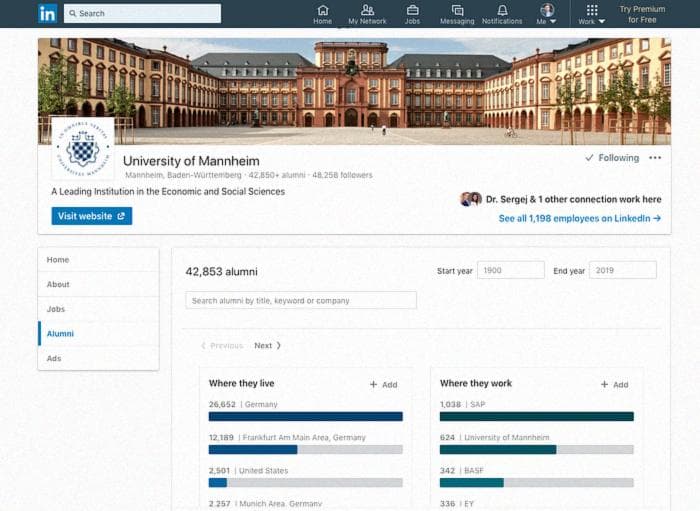Select the University of Mannheim employer bar
Viewport: 700px width, 511px height.
537,449
